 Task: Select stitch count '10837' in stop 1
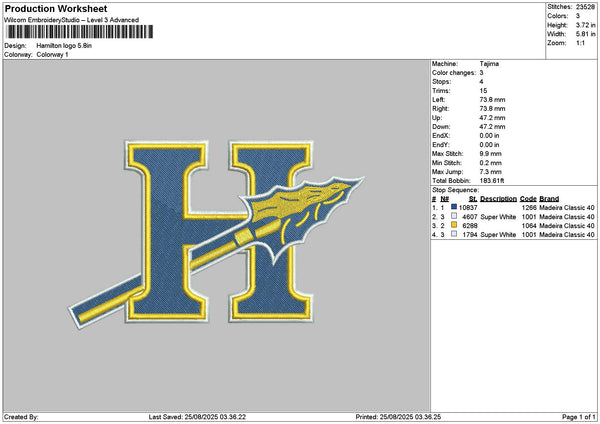pos(468,207)
